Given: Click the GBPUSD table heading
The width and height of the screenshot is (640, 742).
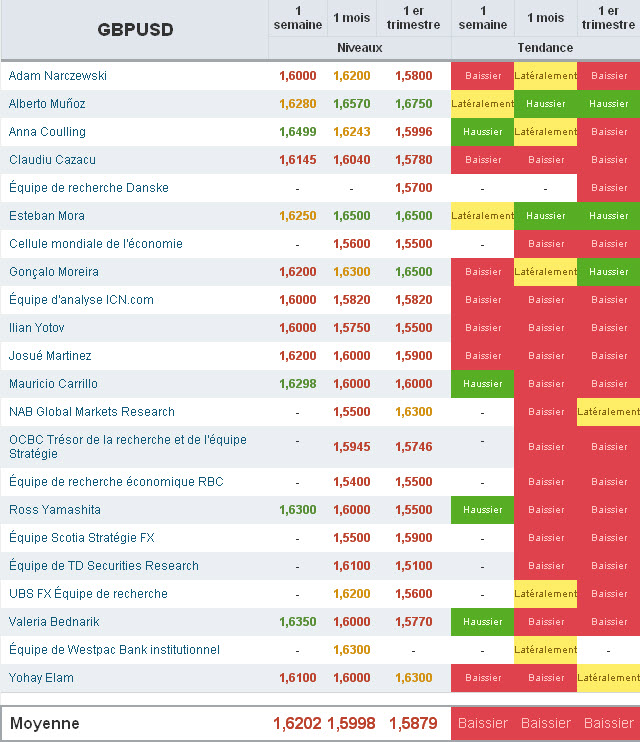Looking at the screenshot, I should point(135,30).
